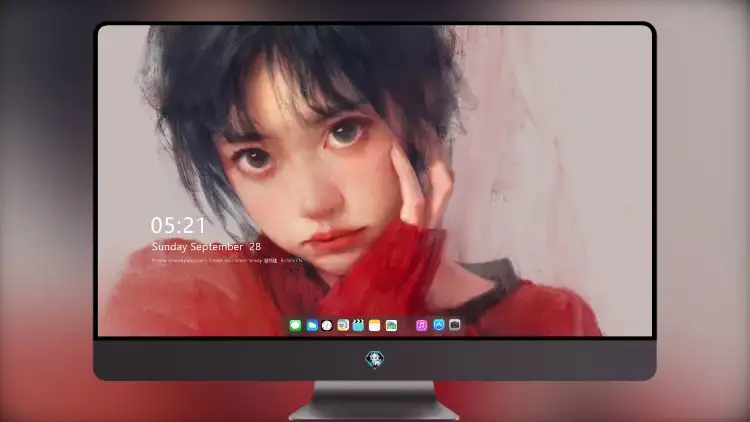Launch the yellow Pages document dock icon
The height and width of the screenshot is (422, 750).
(343, 325)
